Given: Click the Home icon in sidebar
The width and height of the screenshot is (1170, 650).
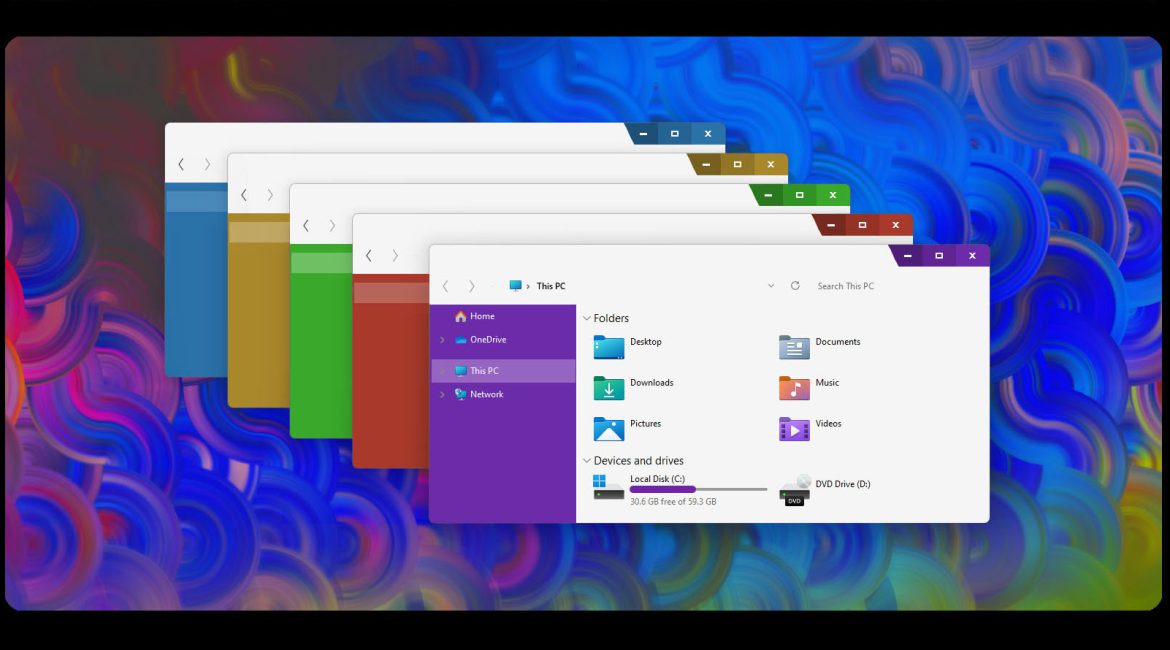Looking at the screenshot, I should pos(460,316).
